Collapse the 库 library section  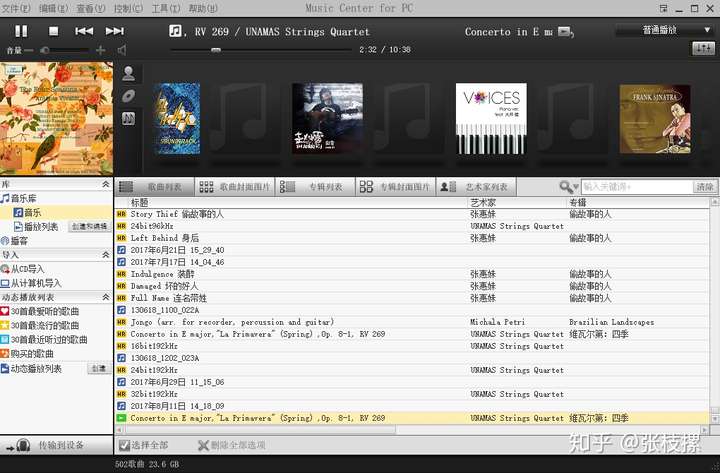[106, 184]
